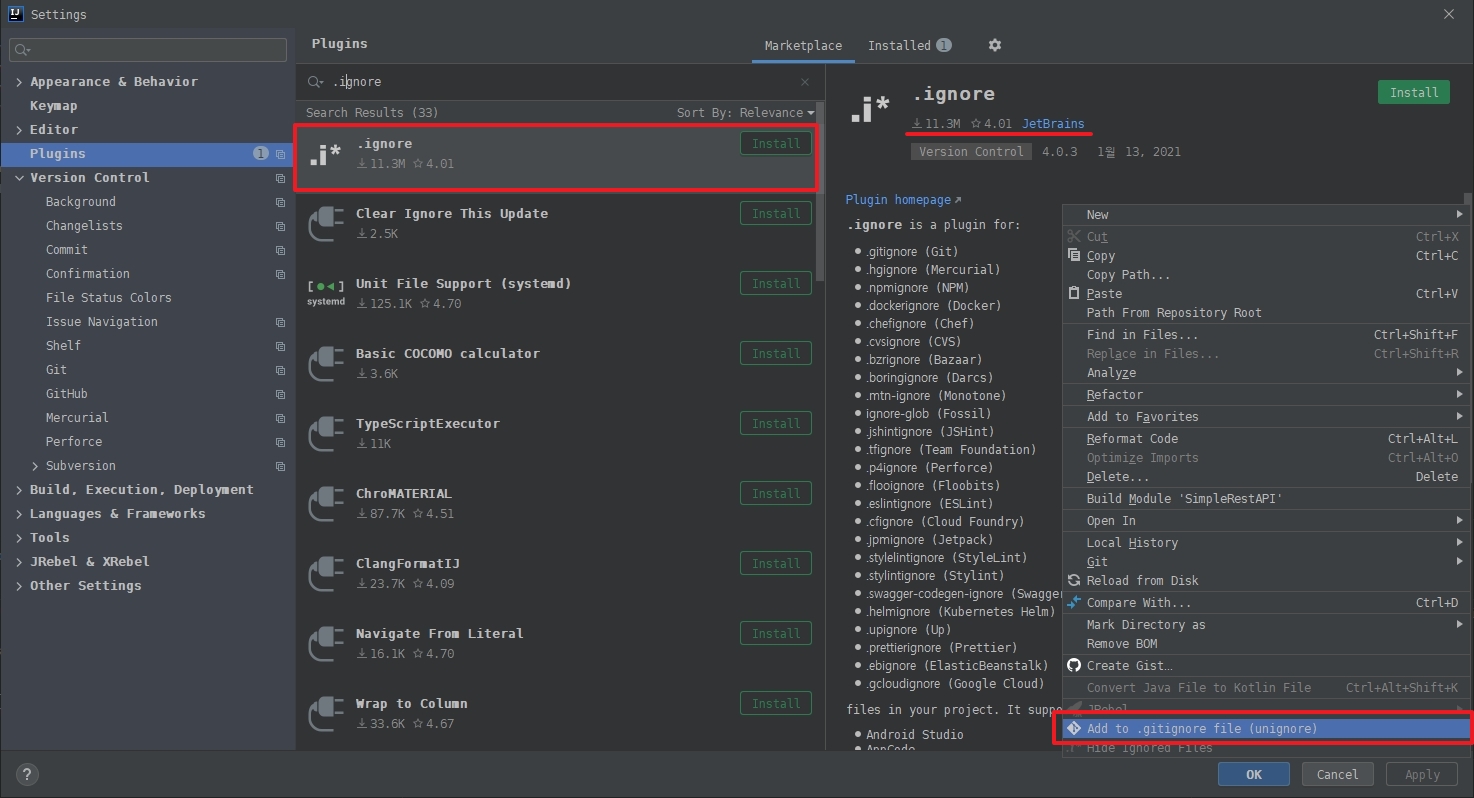Confirm settings with the OK button
The width and height of the screenshot is (1474, 798).
(1254, 774)
